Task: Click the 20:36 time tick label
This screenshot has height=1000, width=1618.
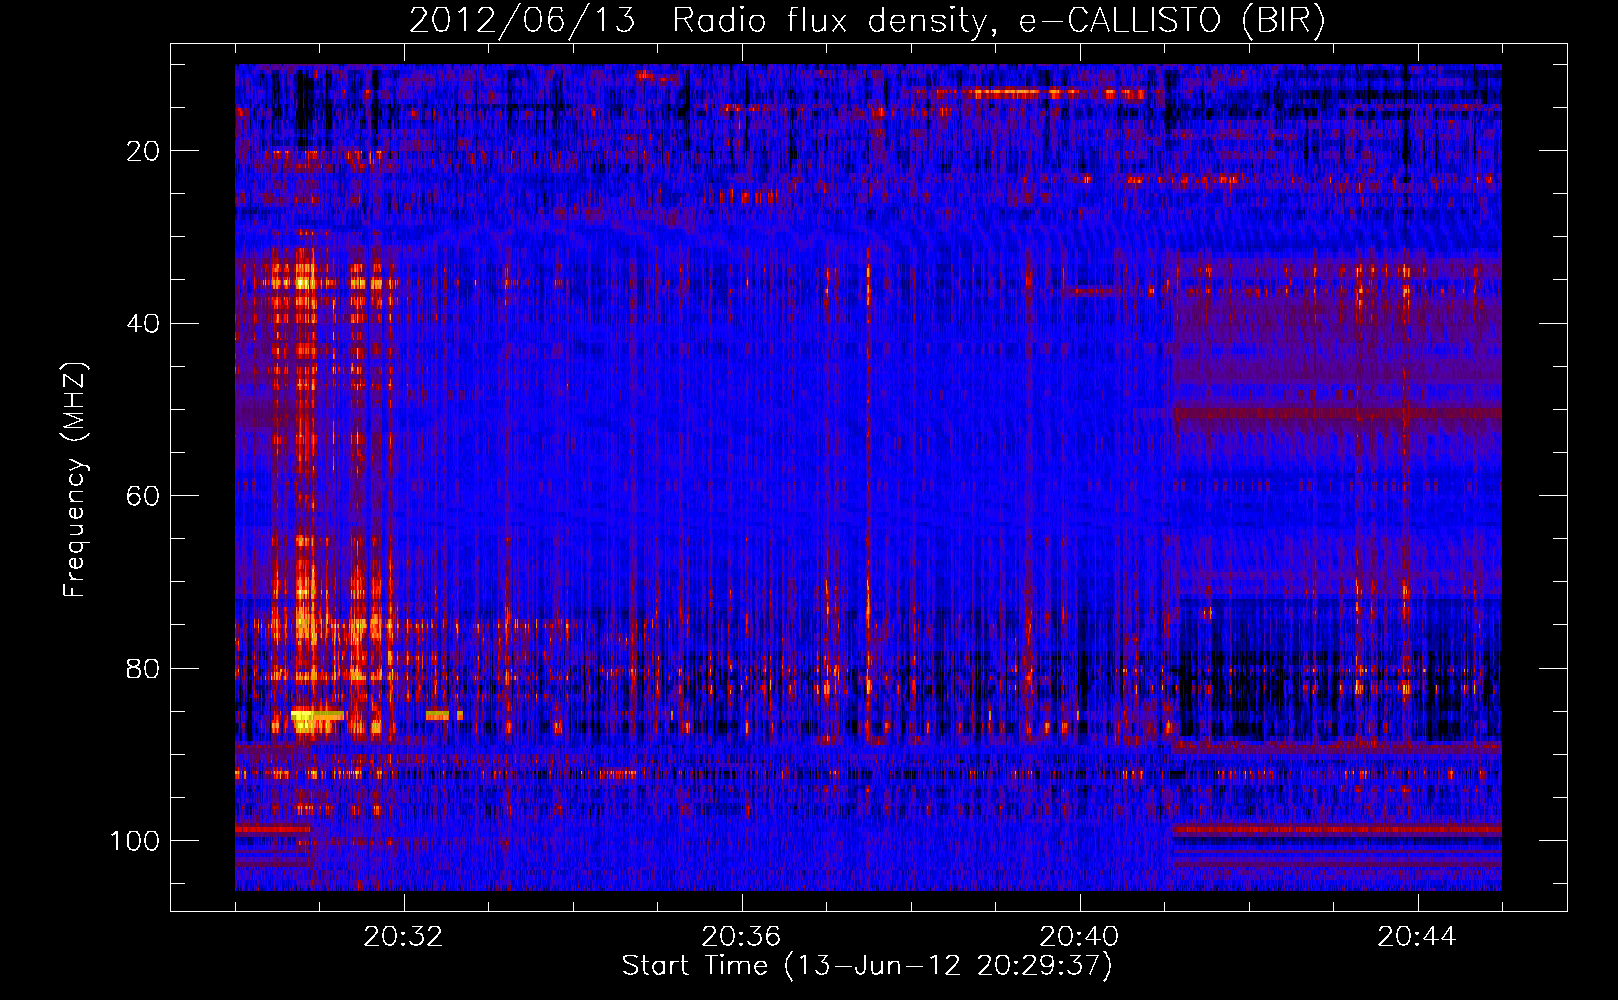Action: pyautogui.click(x=741, y=937)
